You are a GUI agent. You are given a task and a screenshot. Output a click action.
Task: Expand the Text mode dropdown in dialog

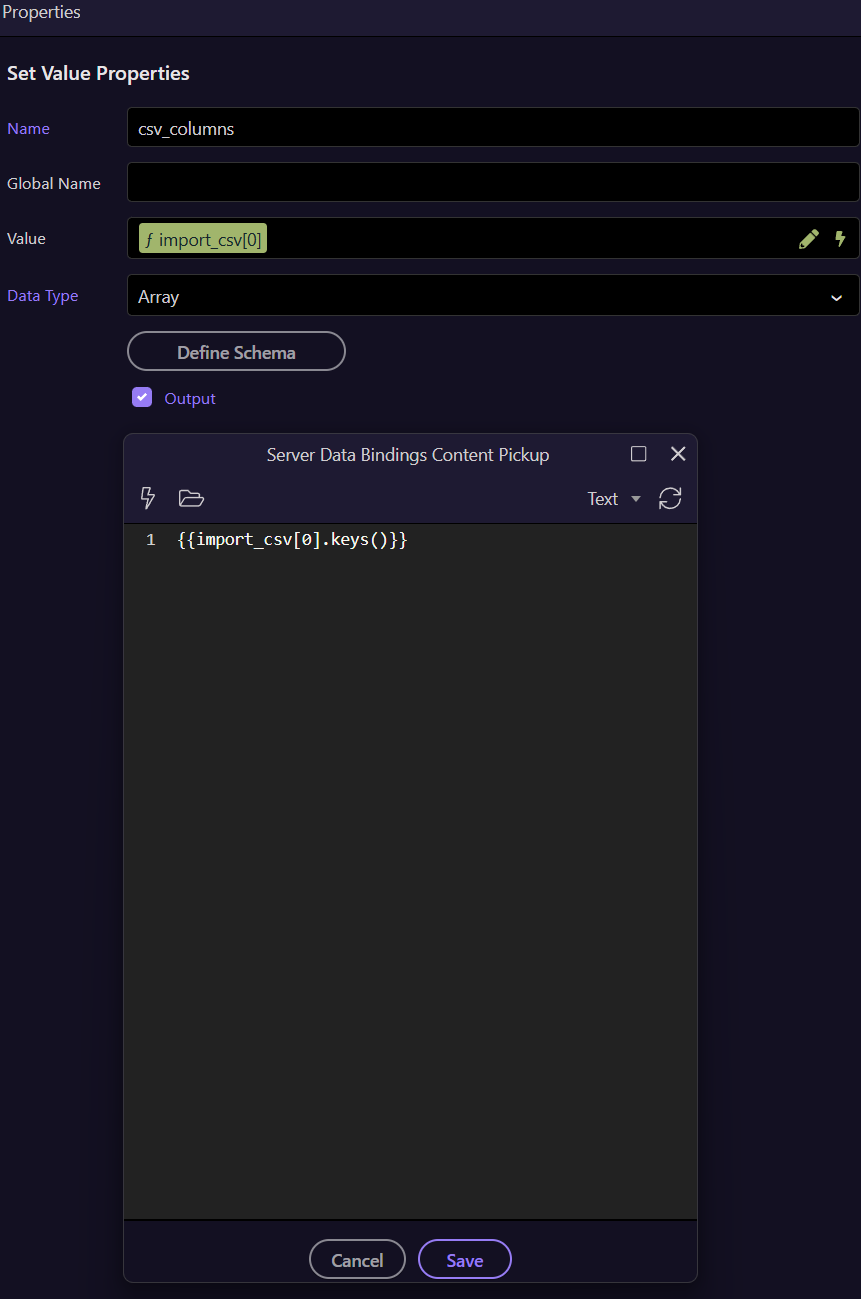click(x=614, y=499)
